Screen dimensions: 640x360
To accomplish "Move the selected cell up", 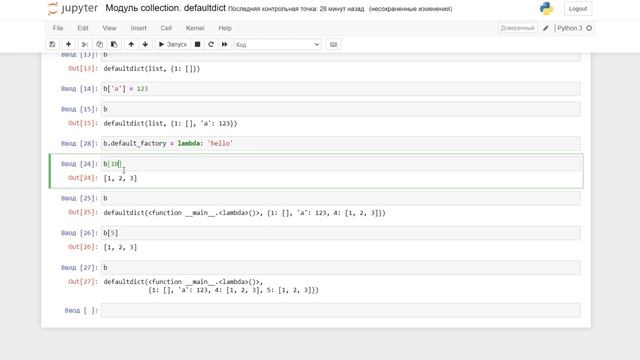I will (x=131, y=44).
